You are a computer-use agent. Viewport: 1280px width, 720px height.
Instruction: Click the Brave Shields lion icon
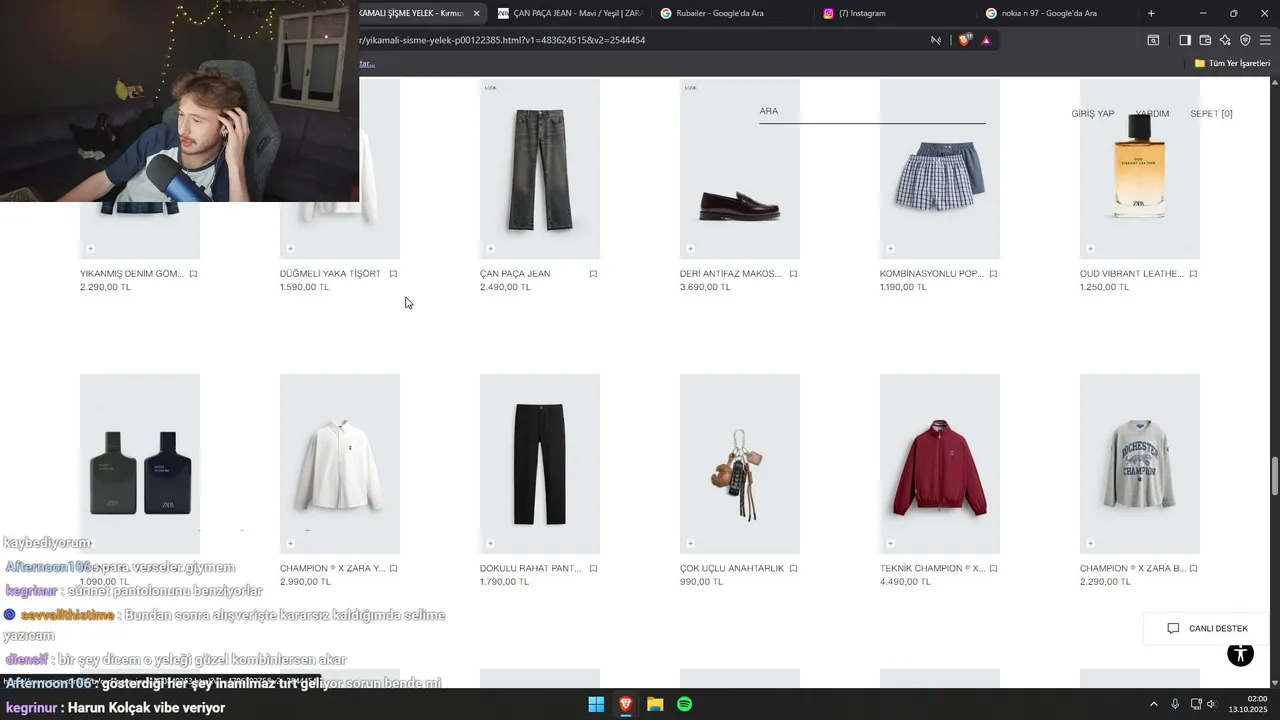964,40
